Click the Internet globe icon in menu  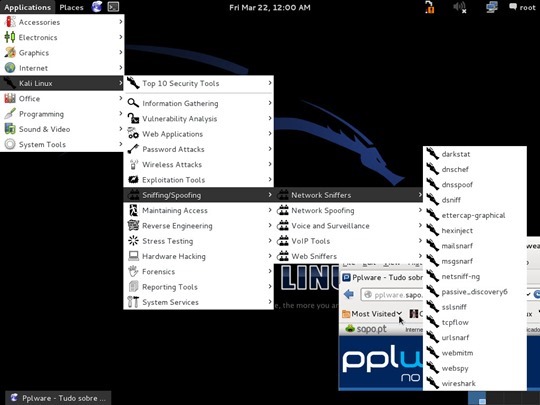[x=10, y=68]
